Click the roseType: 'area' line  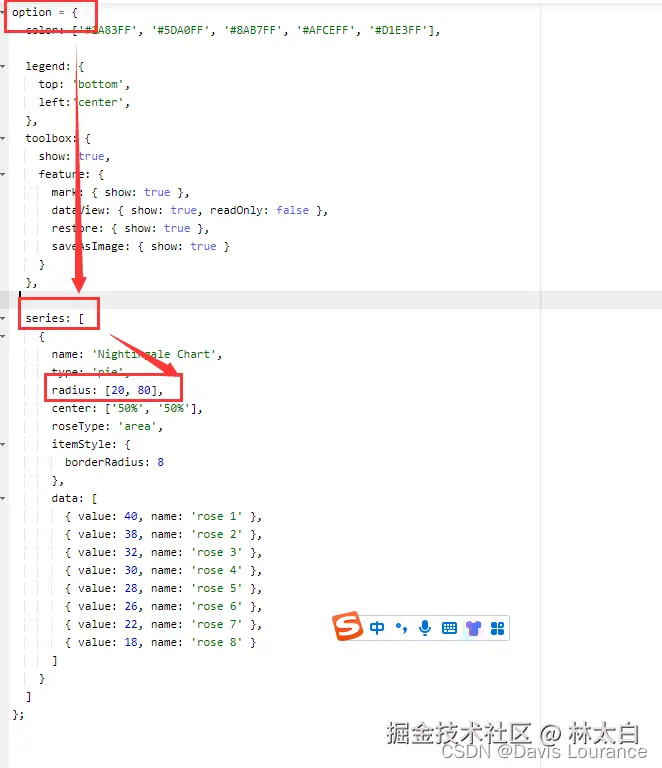click(x=107, y=426)
